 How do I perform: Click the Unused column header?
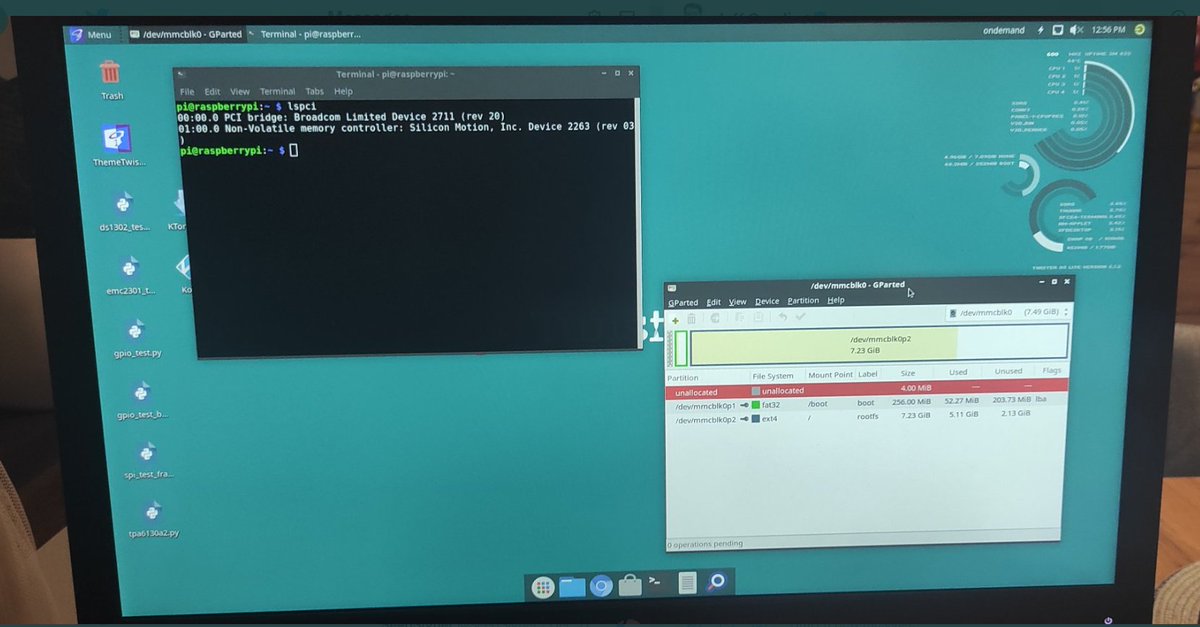1009,371
